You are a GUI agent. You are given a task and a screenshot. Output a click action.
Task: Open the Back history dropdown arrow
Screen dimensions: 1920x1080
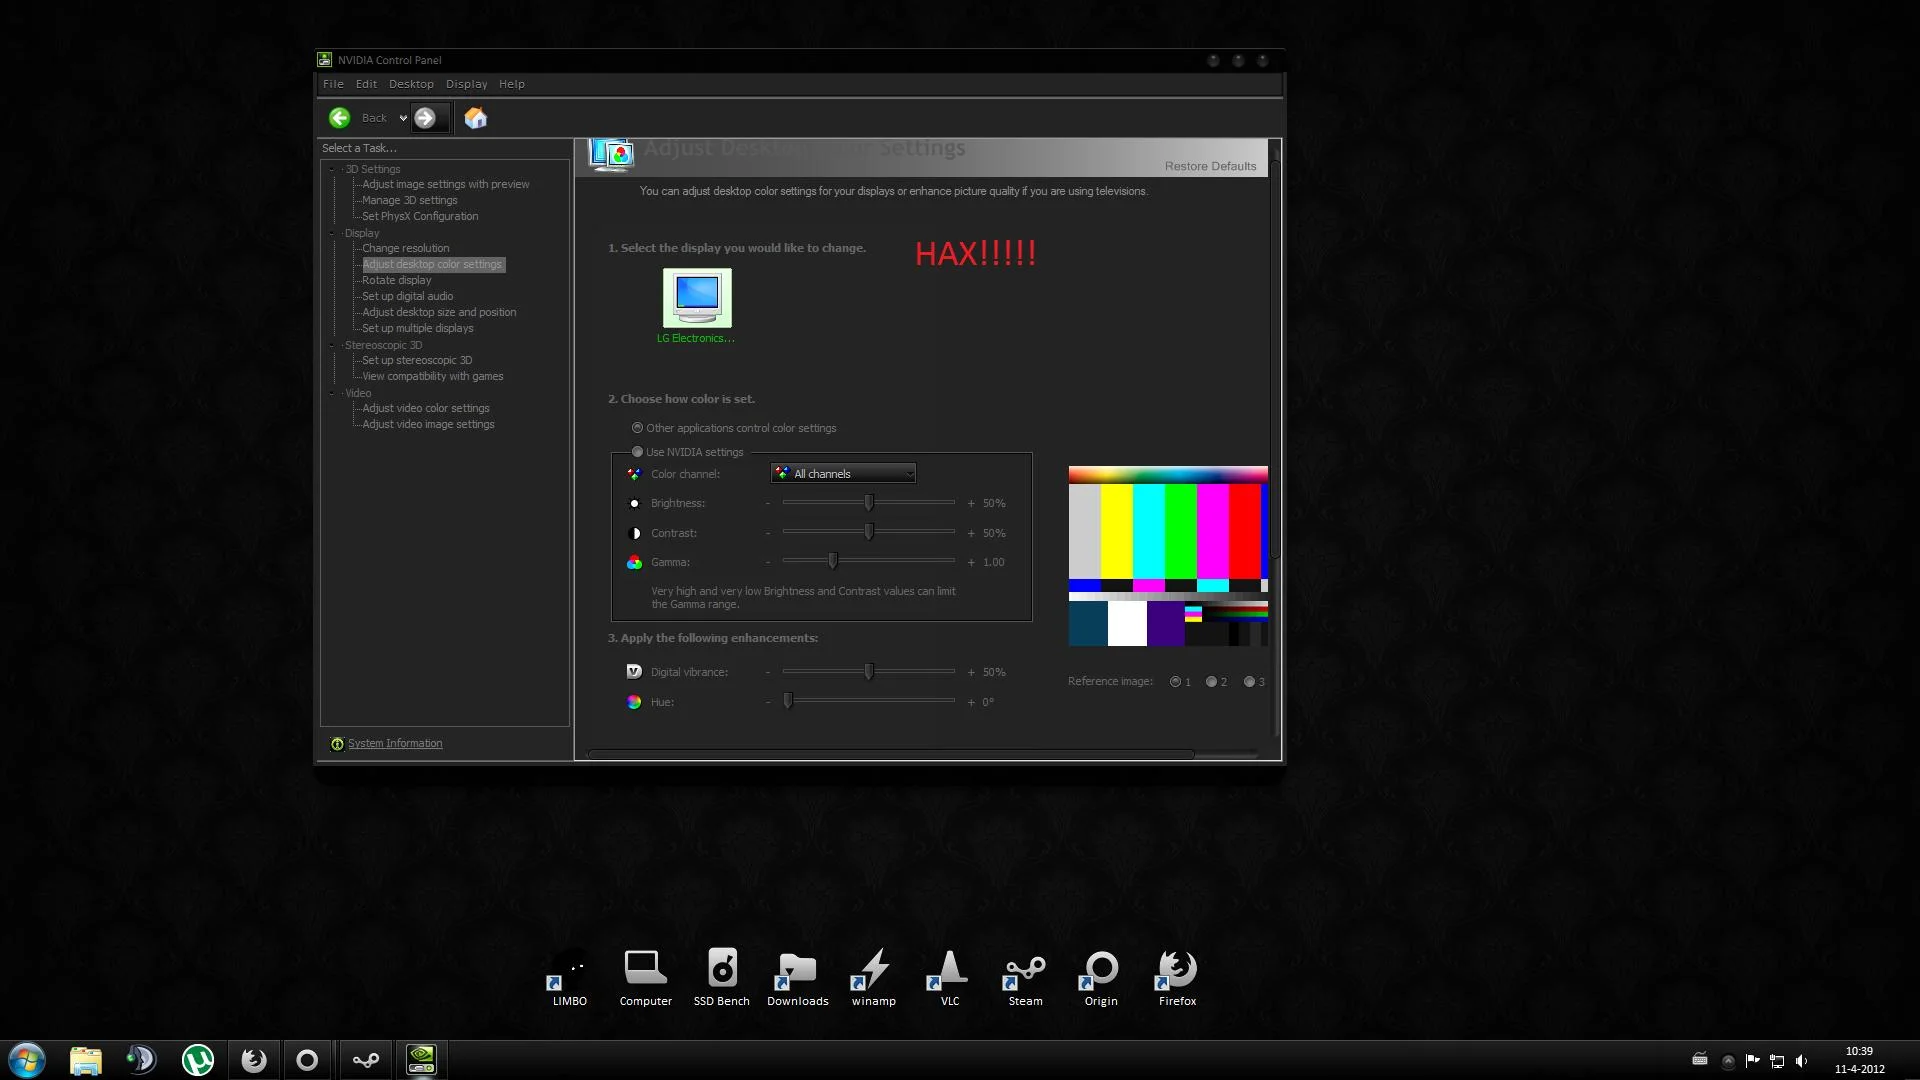[403, 118]
